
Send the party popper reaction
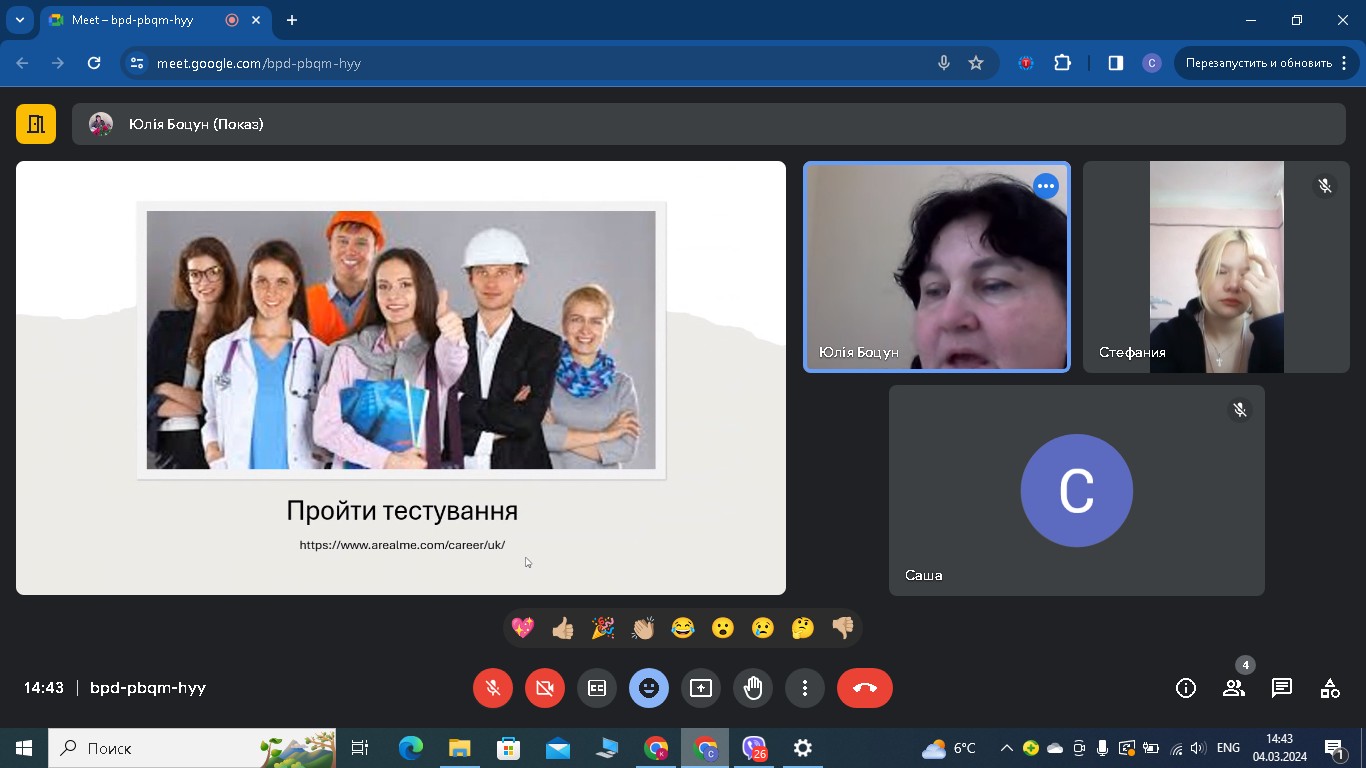(x=603, y=628)
